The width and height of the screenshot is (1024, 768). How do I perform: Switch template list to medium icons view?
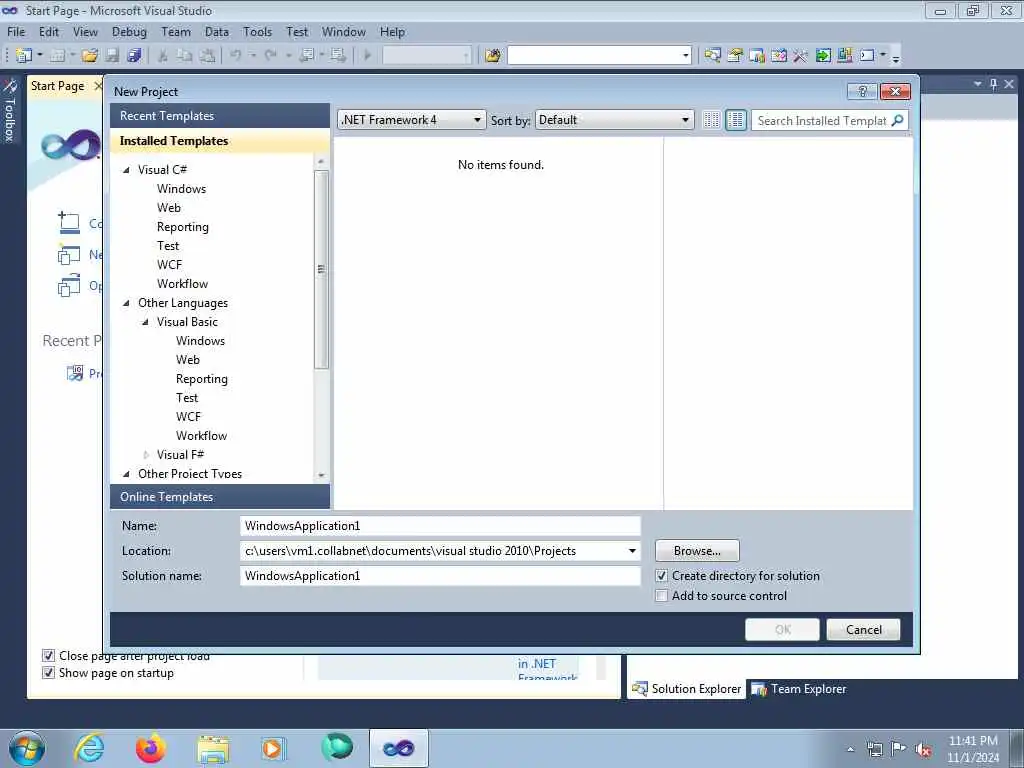coord(736,120)
